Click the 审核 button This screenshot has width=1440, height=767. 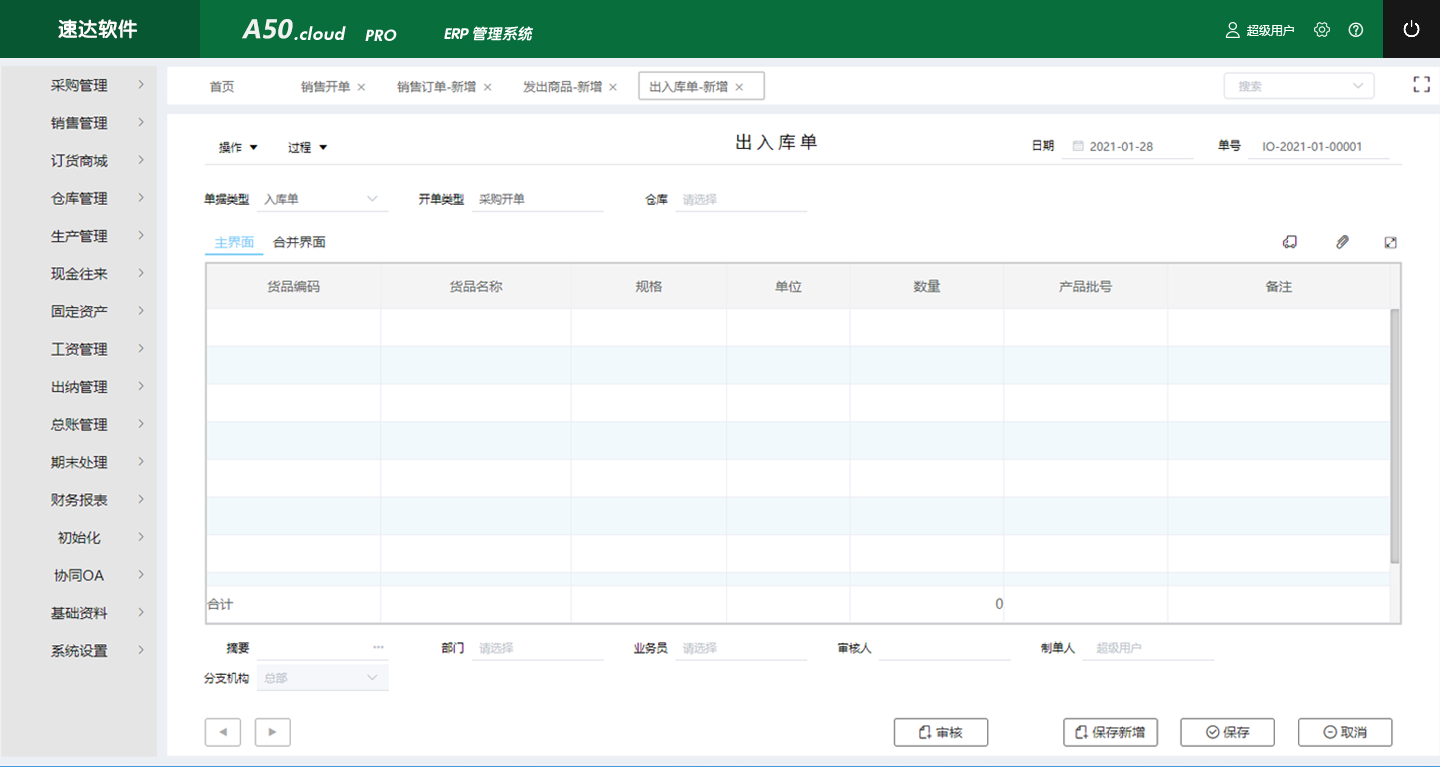(x=940, y=732)
